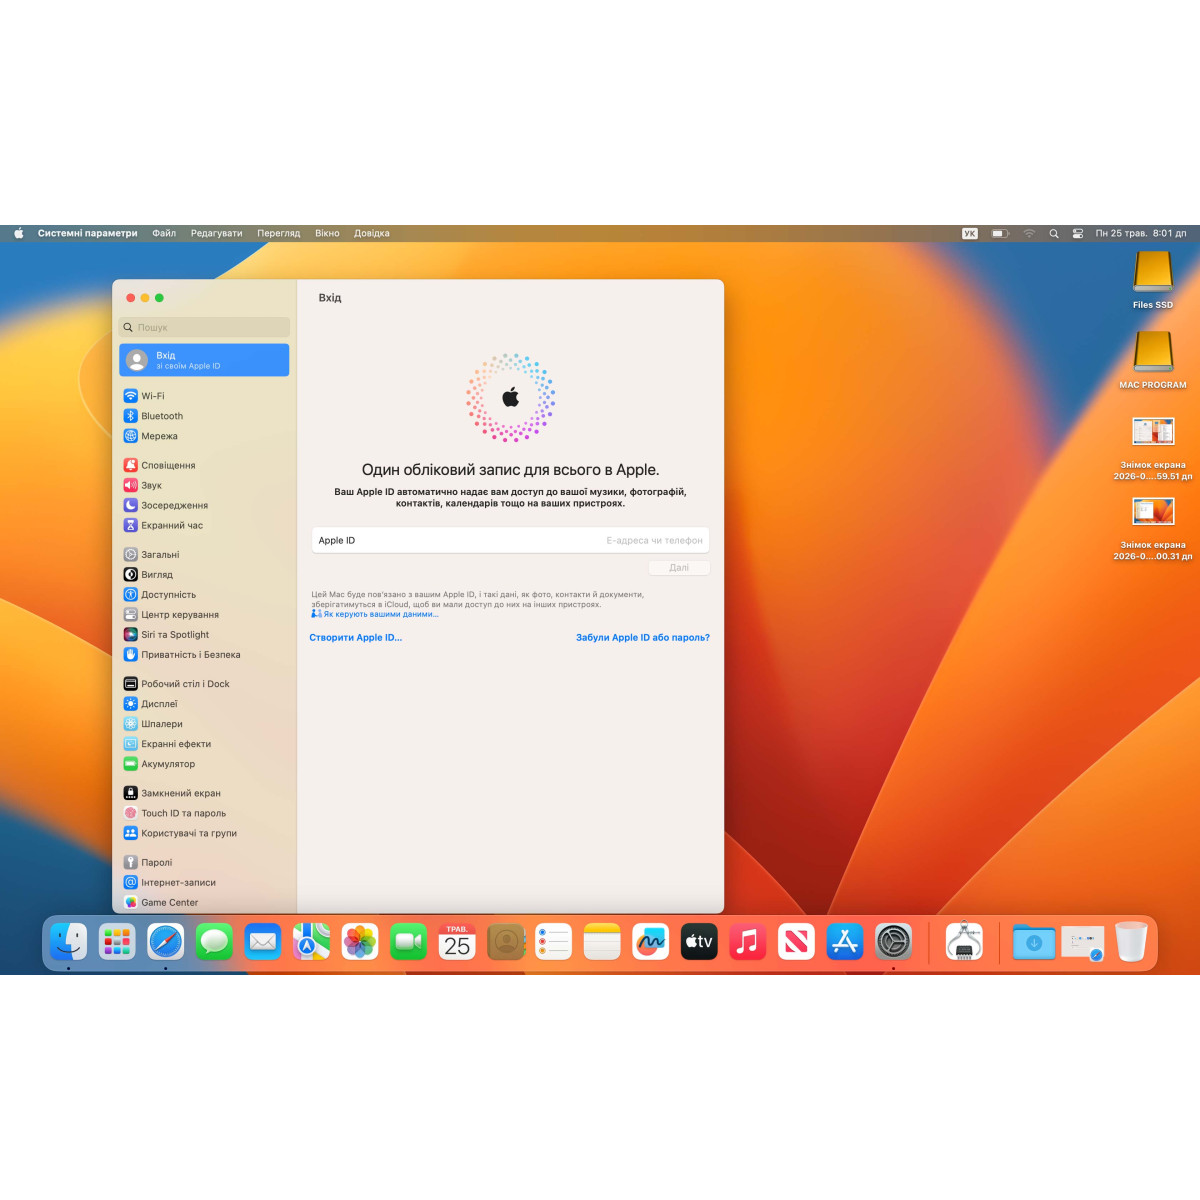The height and width of the screenshot is (1200, 1200).
Task: Open Photos from the Dock
Action: [x=360, y=942]
